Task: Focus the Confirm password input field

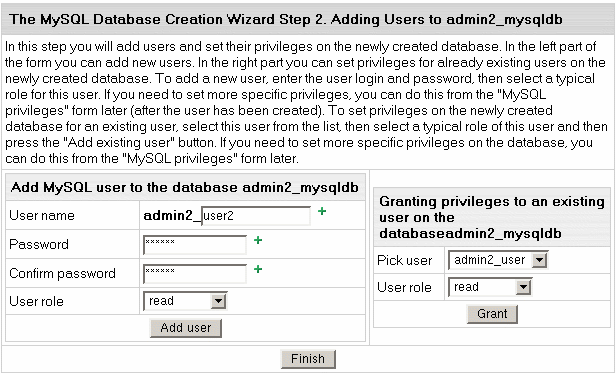Action: click(195, 274)
